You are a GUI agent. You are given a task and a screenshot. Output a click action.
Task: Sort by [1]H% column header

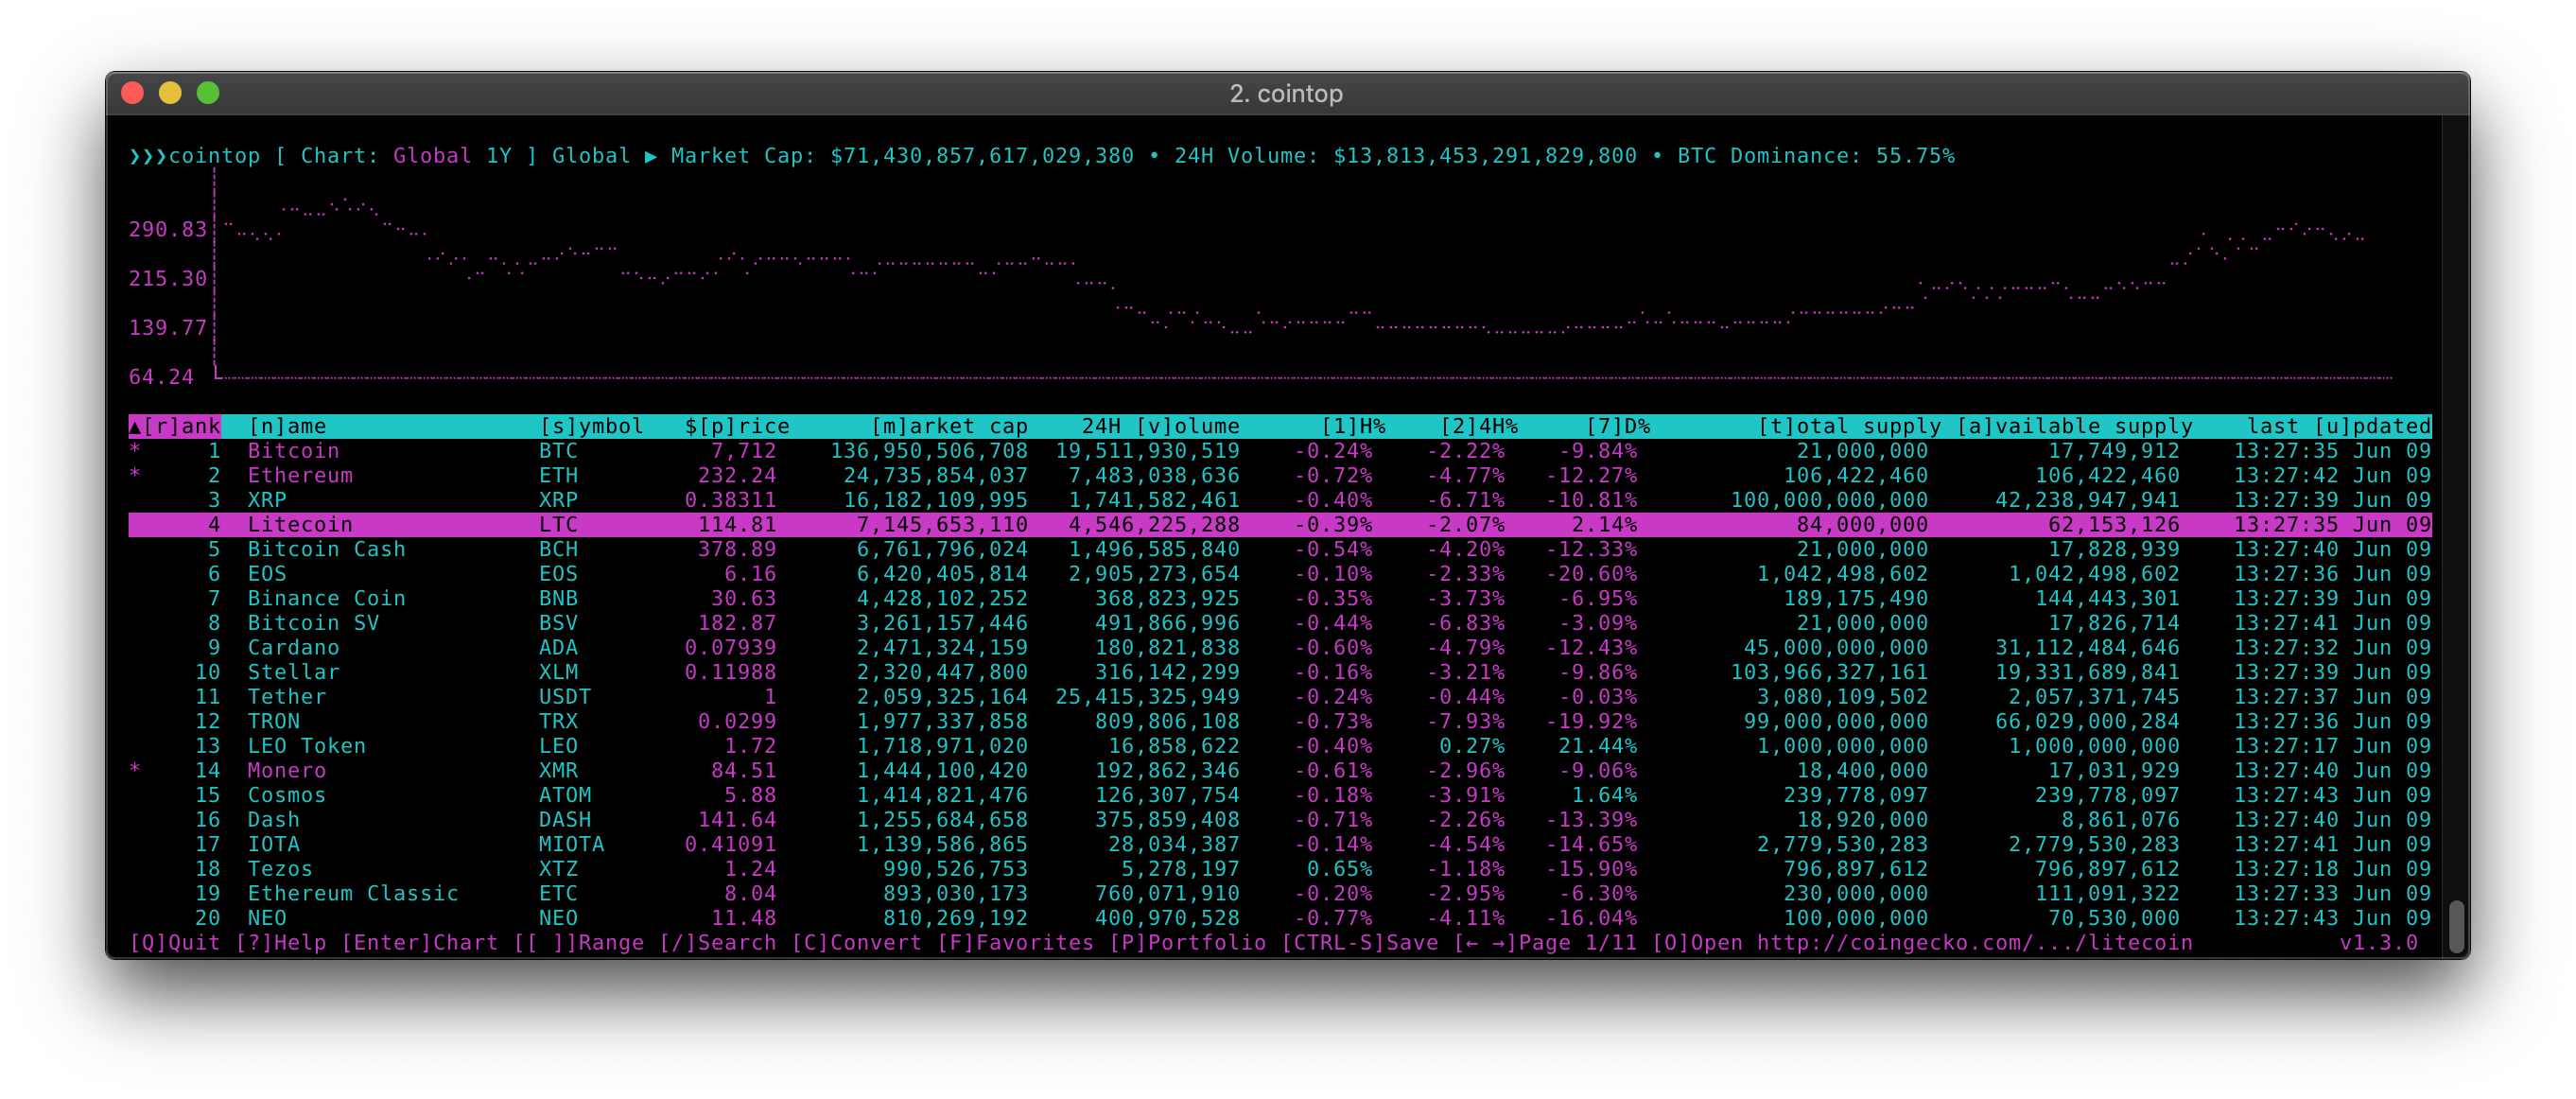point(1353,426)
